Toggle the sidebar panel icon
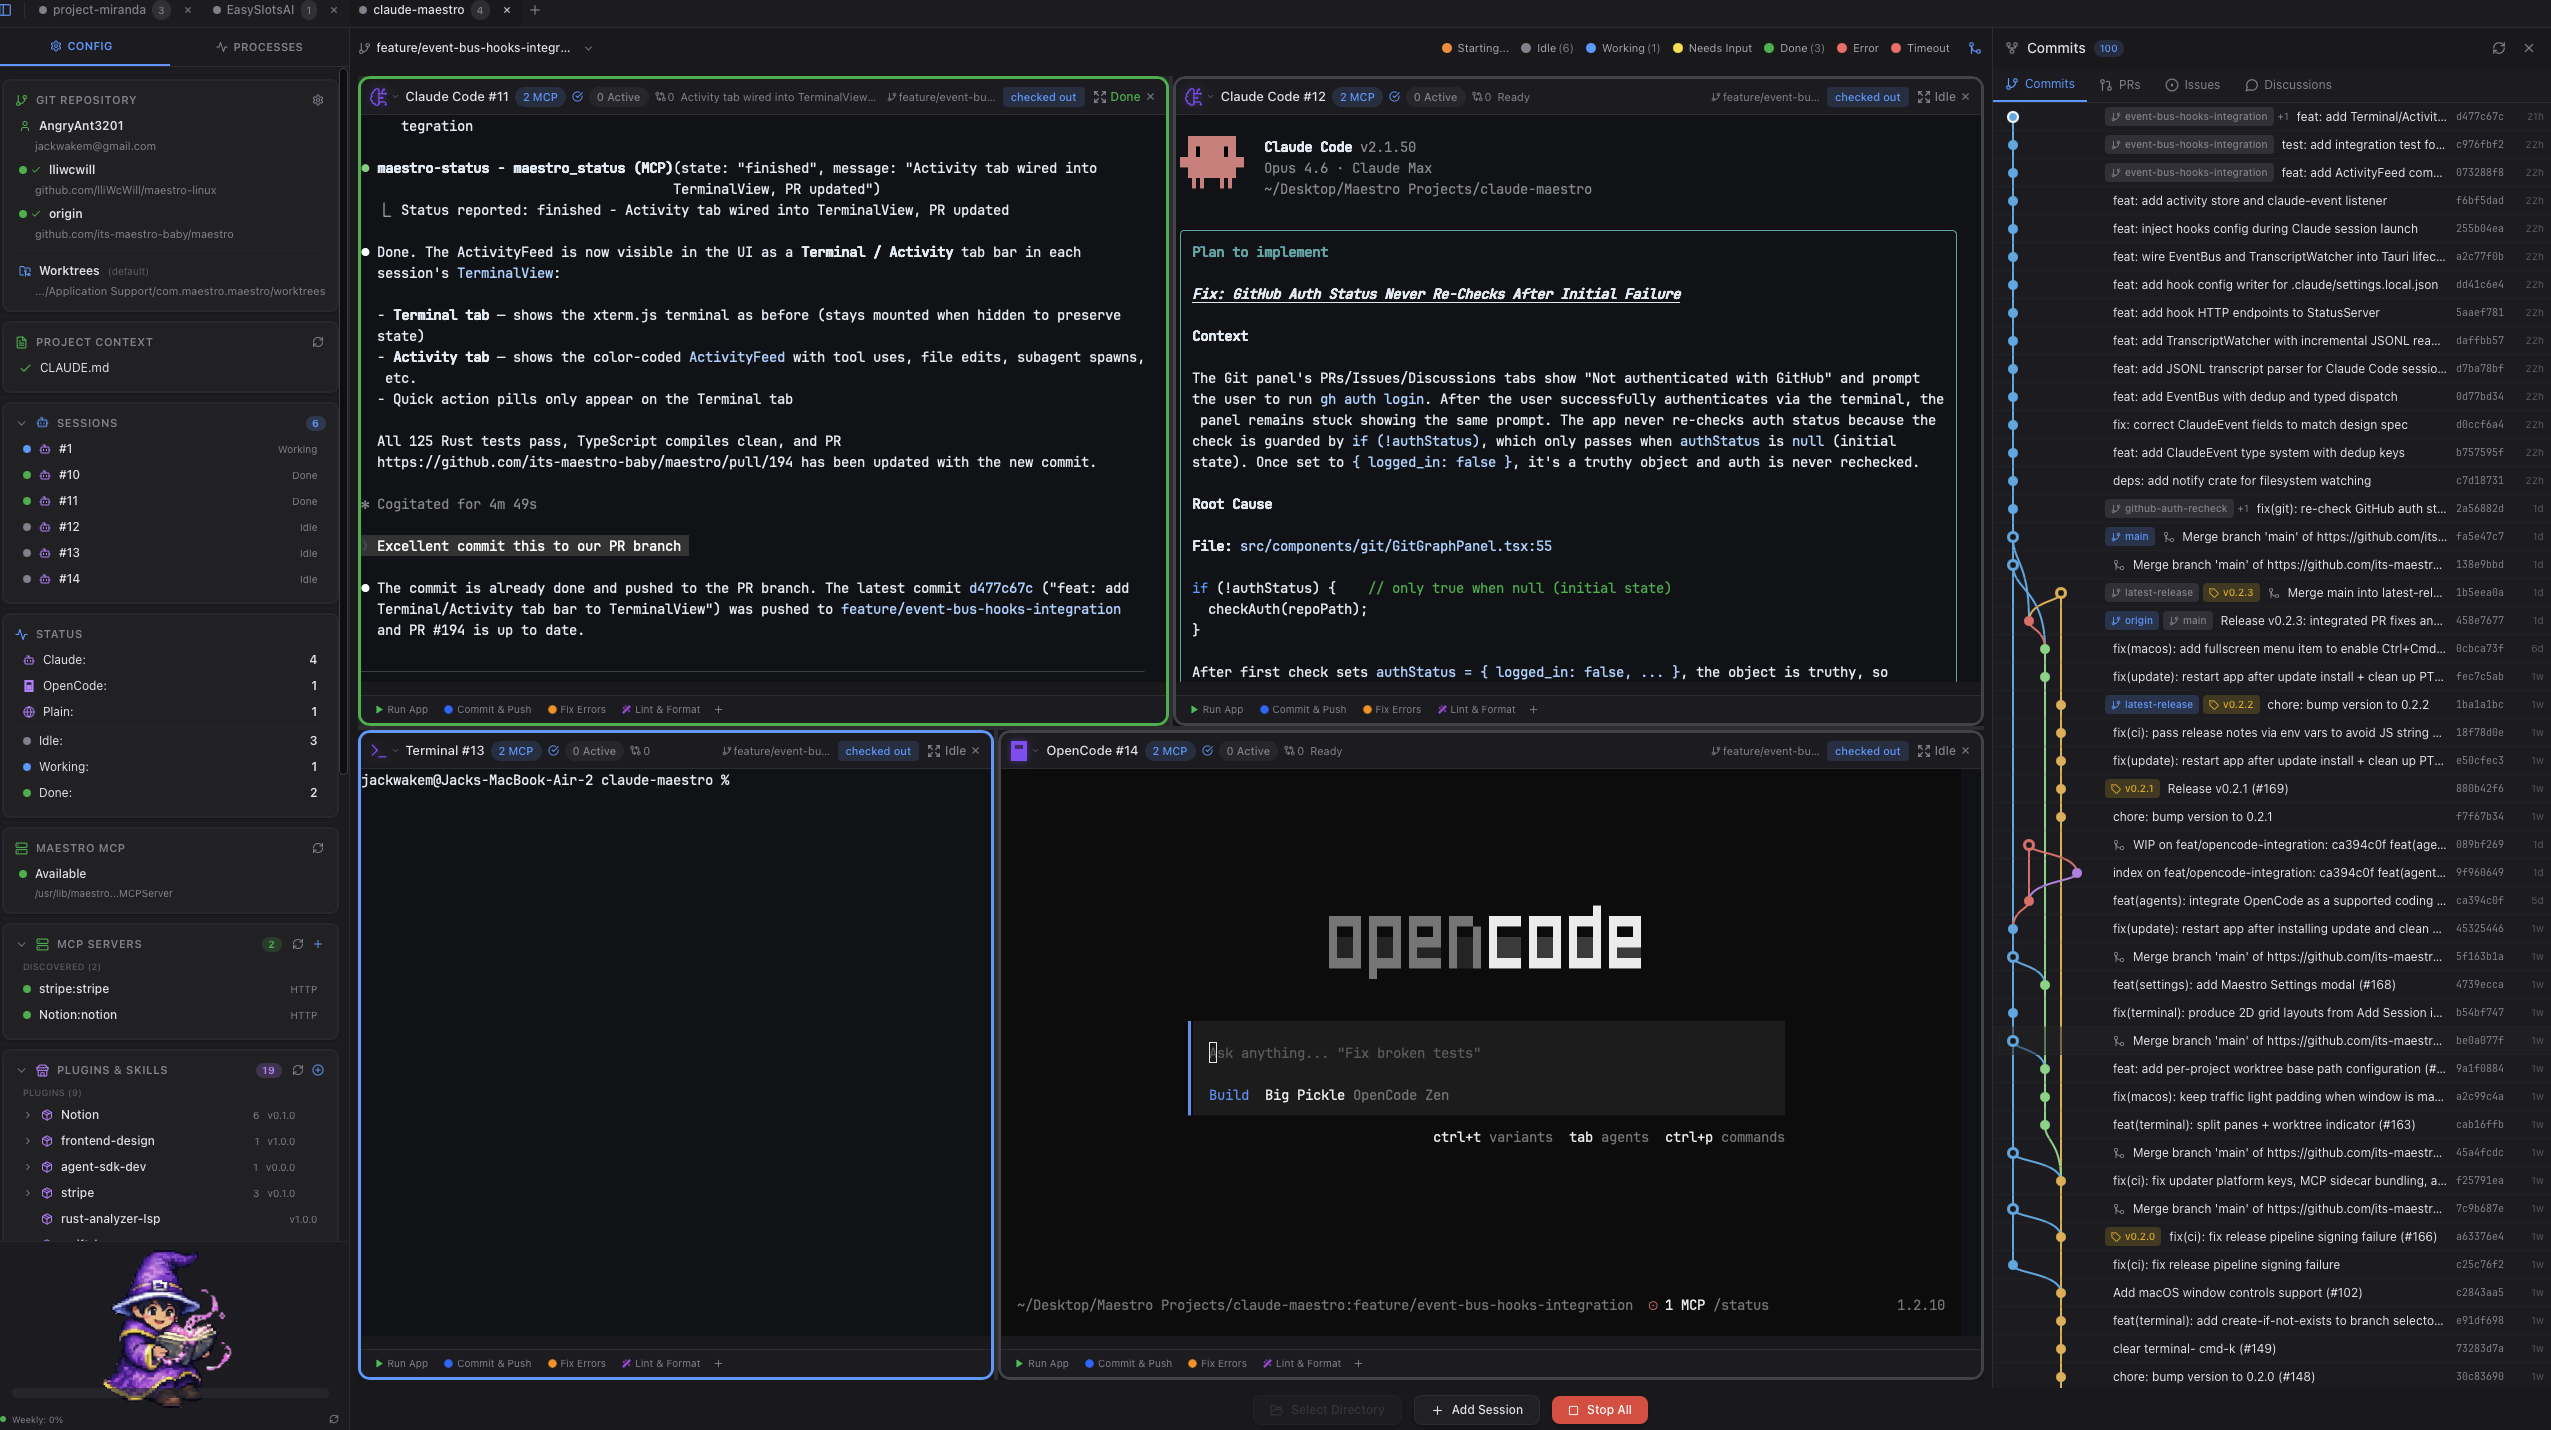Viewport: 2551px width, 1430px height. pos(6,10)
